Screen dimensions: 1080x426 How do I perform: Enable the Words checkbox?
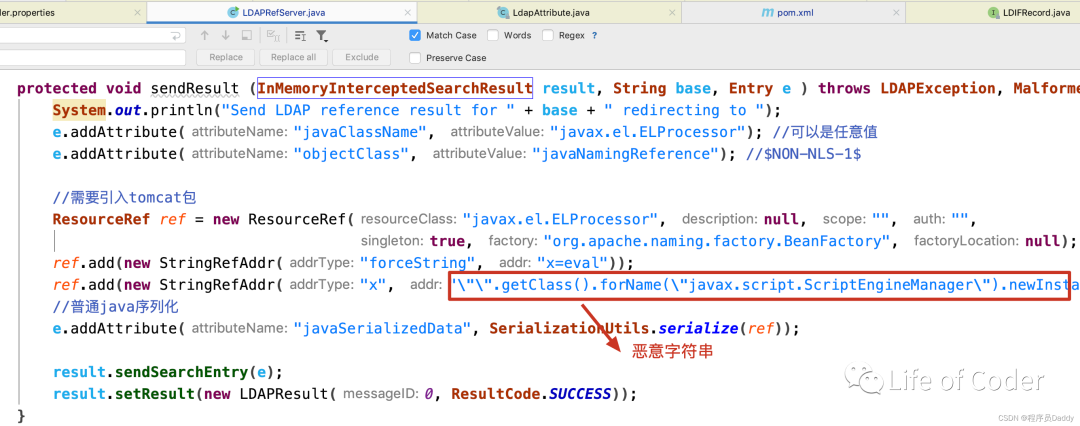pos(492,35)
